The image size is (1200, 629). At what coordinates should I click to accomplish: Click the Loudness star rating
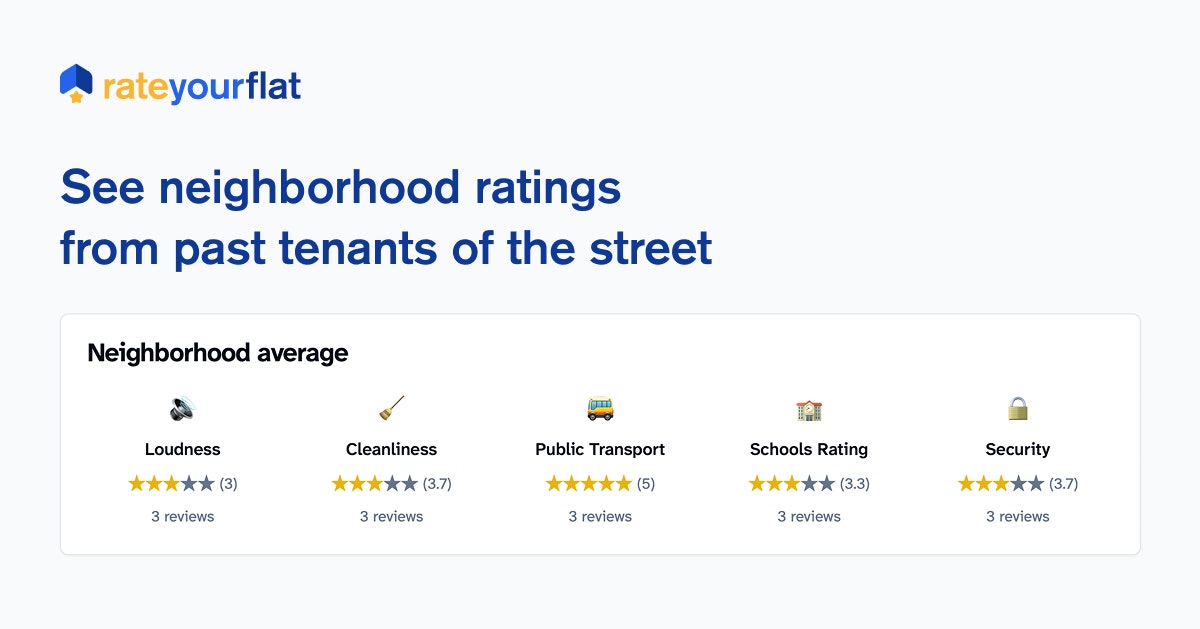[172, 484]
